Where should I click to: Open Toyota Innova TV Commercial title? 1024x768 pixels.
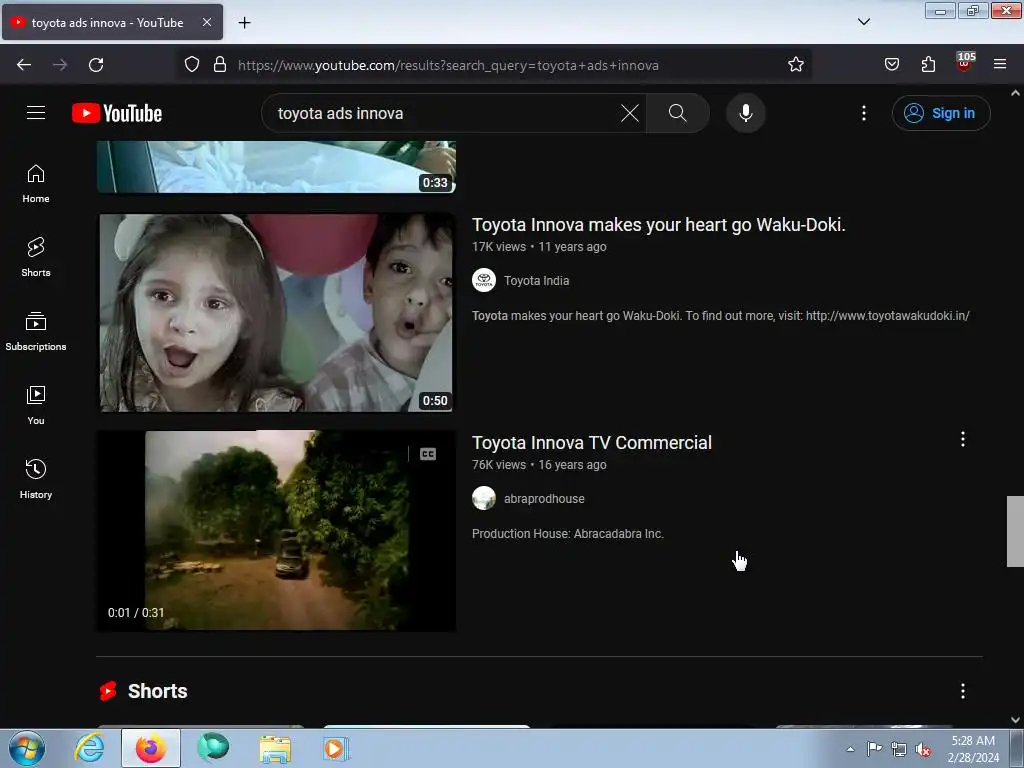pos(592,443)
